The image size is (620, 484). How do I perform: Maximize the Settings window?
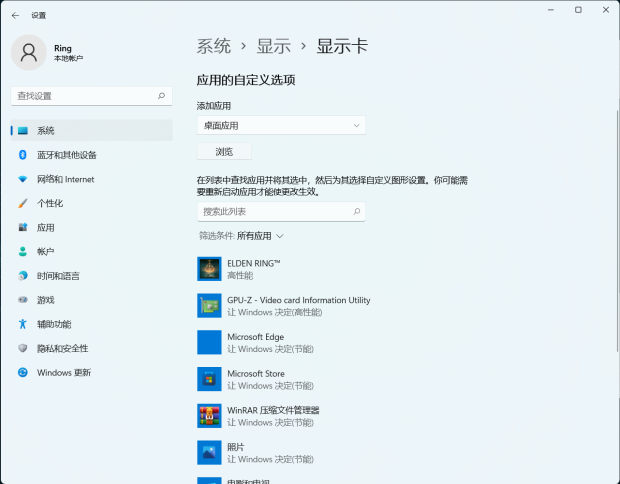click(x=578, y=10)
